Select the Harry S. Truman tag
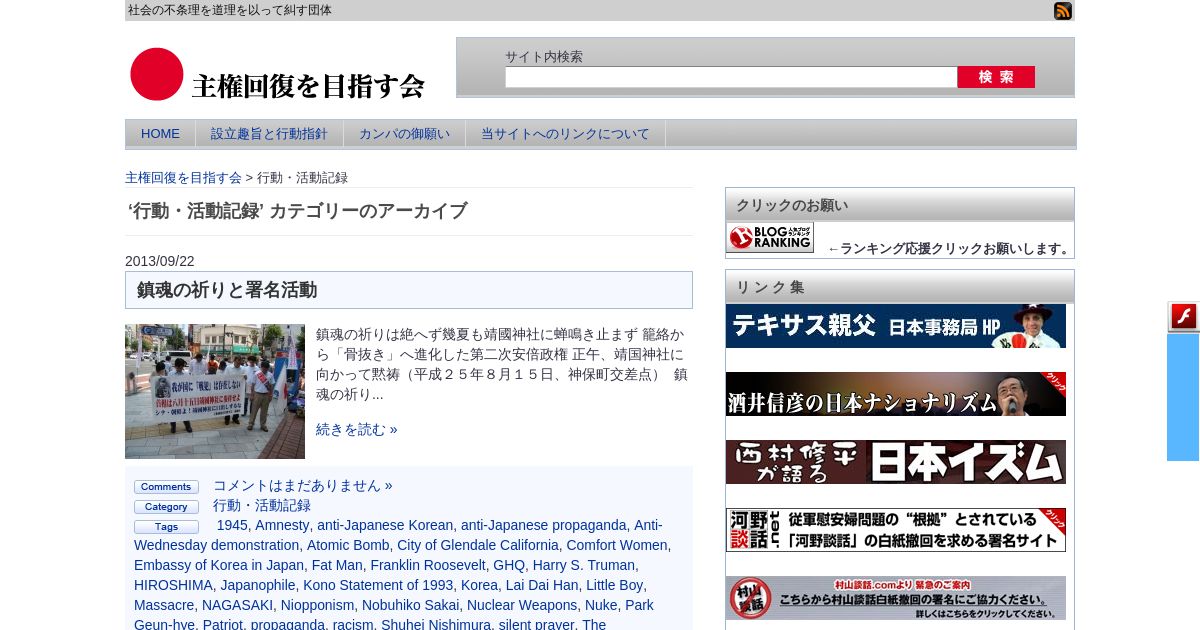The height and width of the screenshot is (630, 1200). point(584,565)
